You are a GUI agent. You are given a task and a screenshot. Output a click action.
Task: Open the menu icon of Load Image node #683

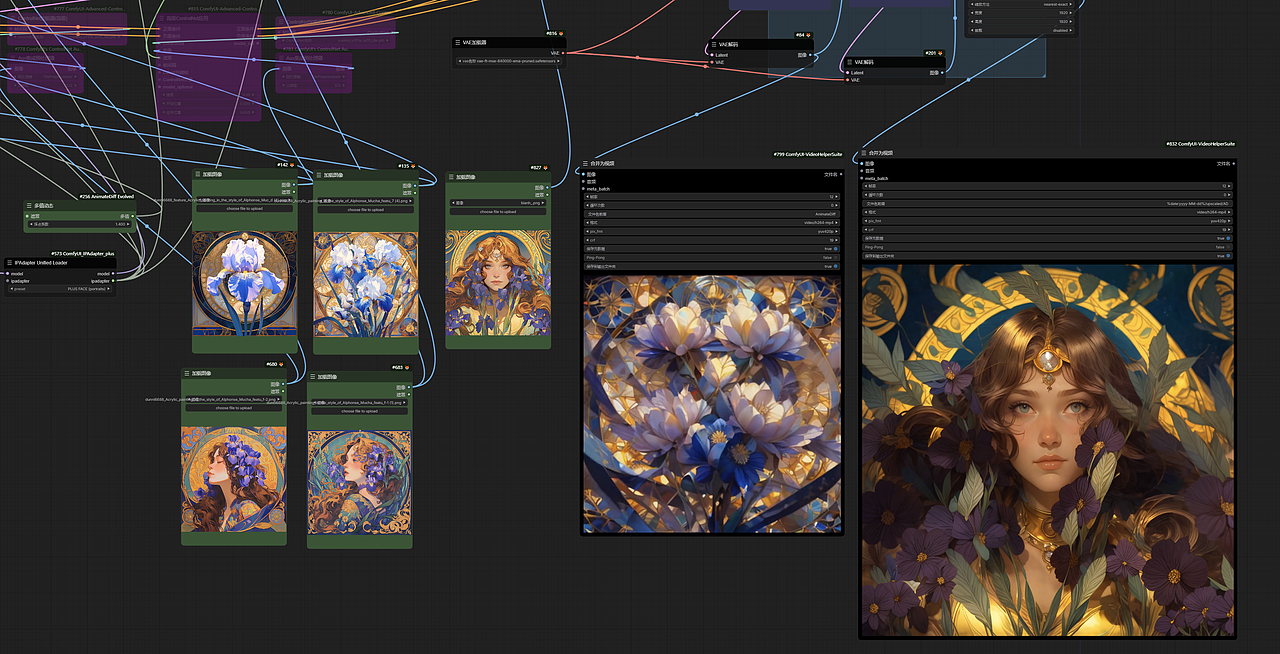(x=313, y=376)
